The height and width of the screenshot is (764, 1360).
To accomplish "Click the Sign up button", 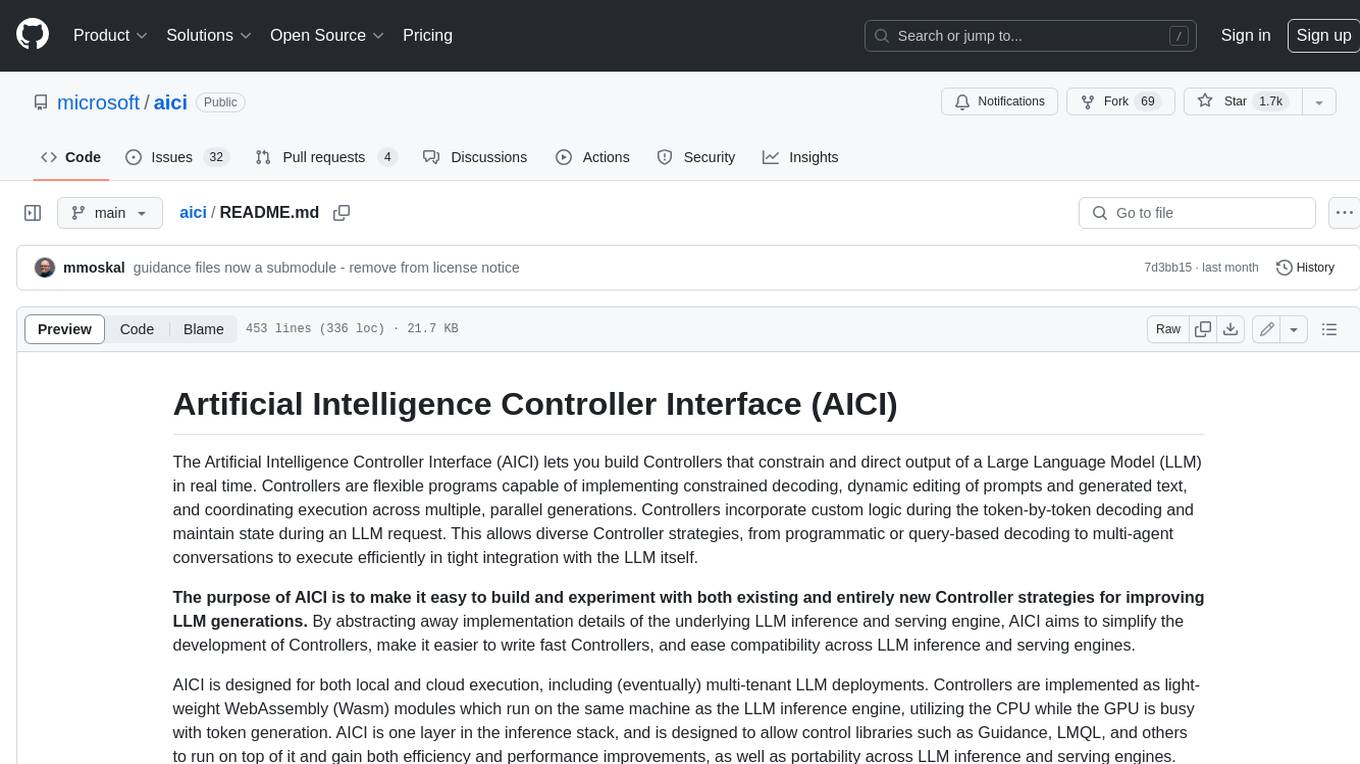I will [1323, 35].
